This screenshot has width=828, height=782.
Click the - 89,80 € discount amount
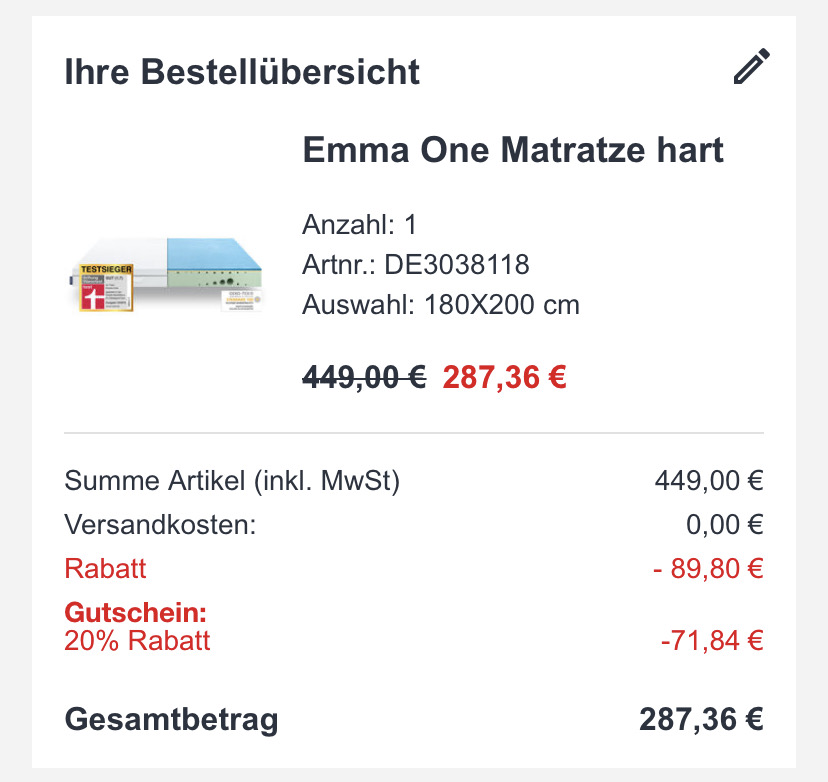(x=708, y=569)
